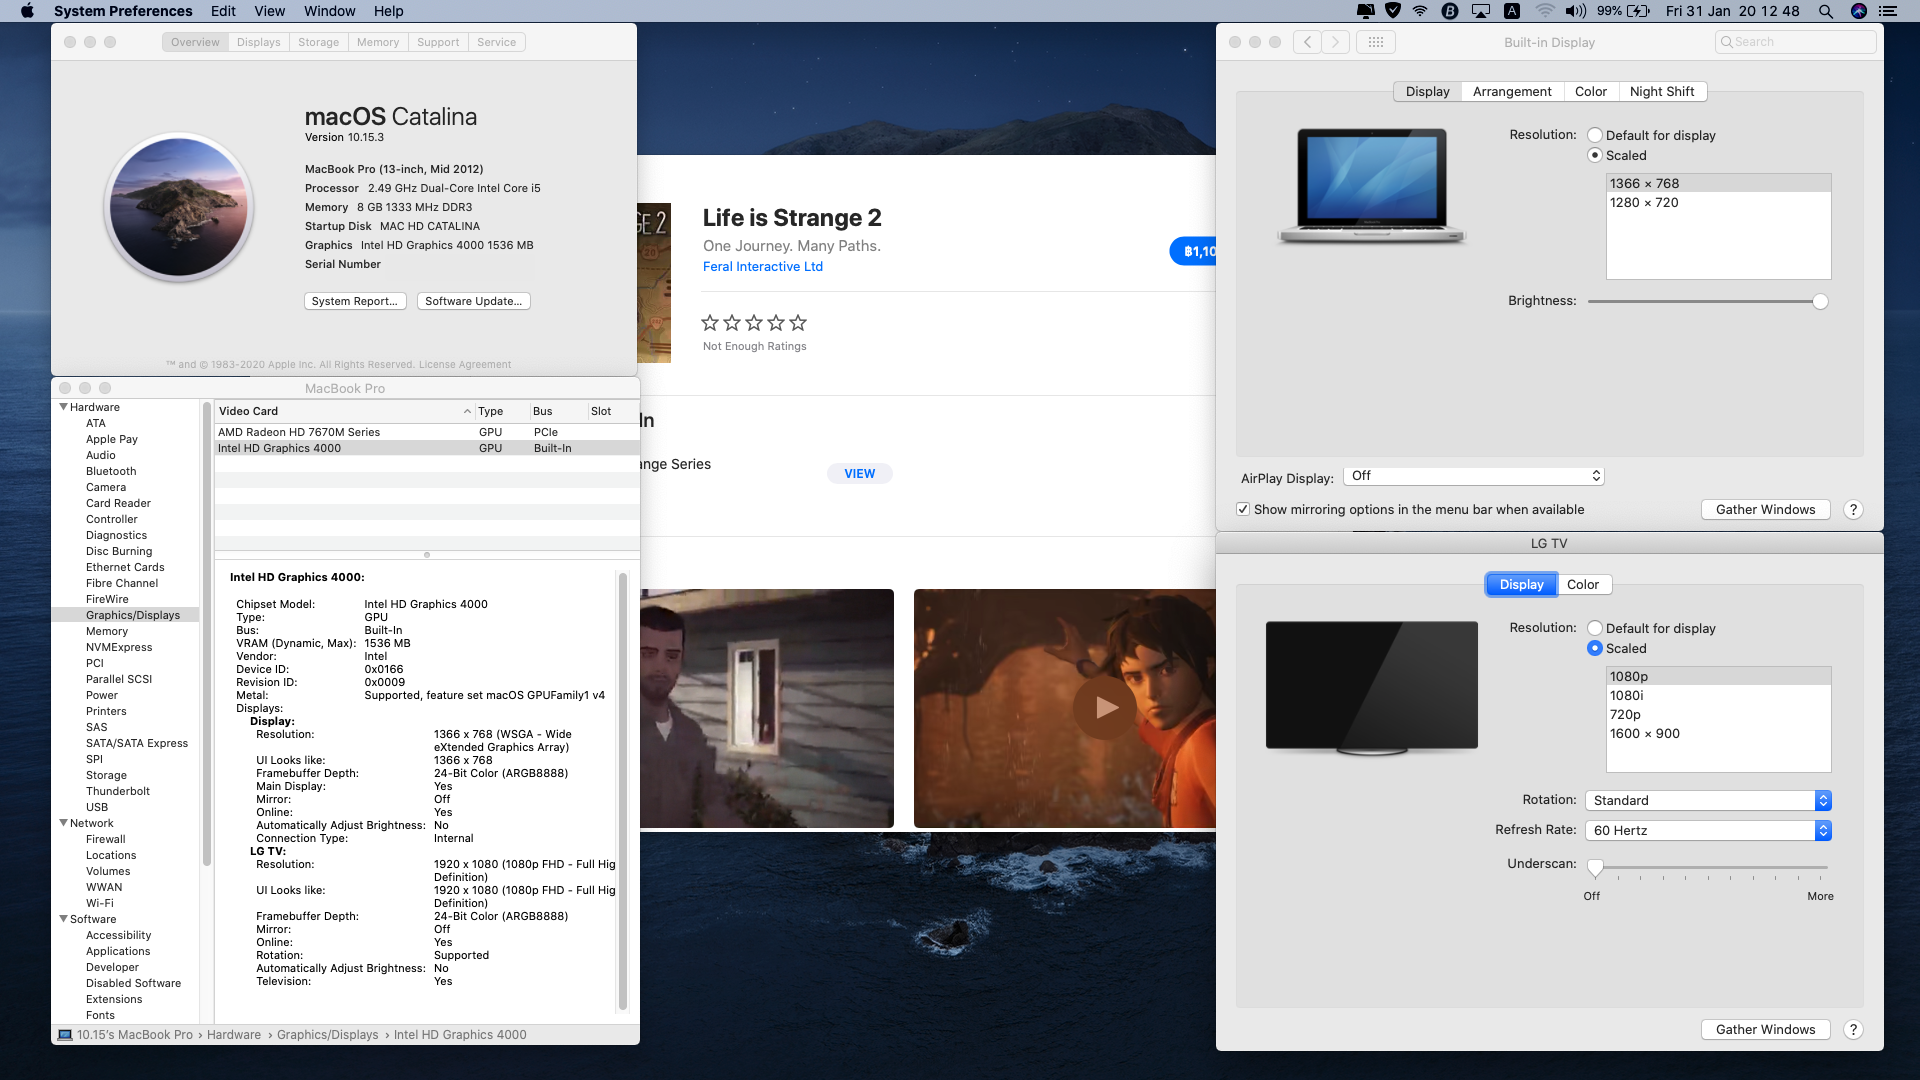This screenshot has height=1080, width=1920.
Task: Open Spotlight search in the menu bar
Action: pos(1826,11)
